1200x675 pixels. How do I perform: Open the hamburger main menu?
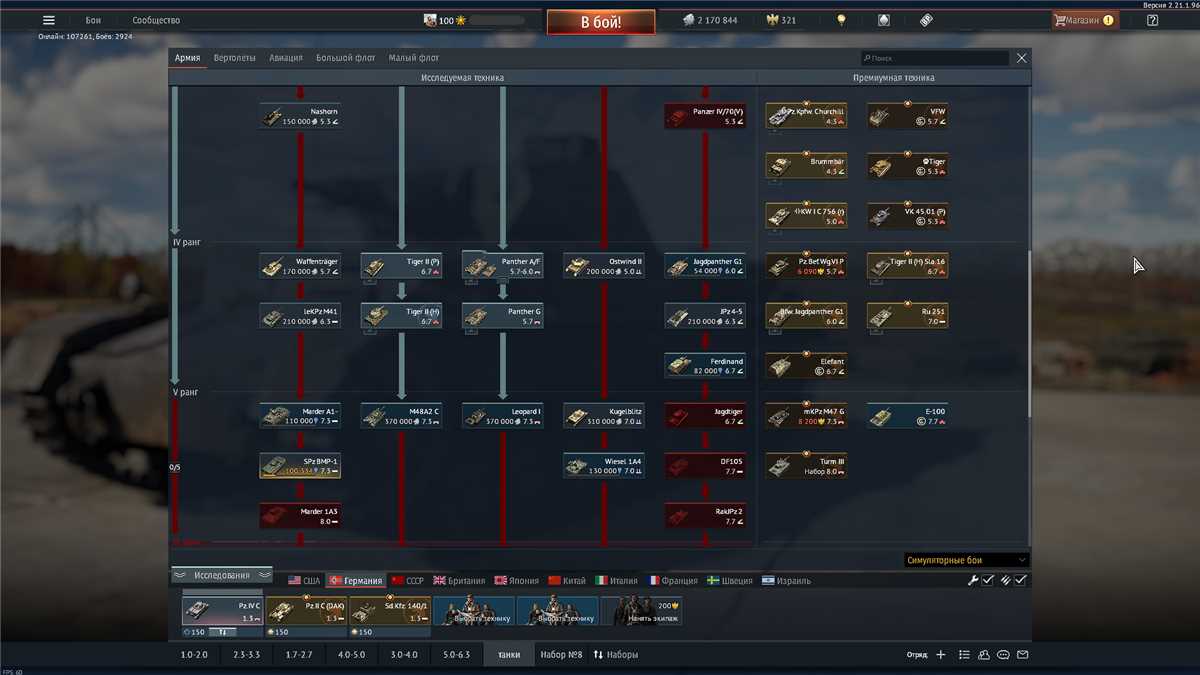coord(49,20)
